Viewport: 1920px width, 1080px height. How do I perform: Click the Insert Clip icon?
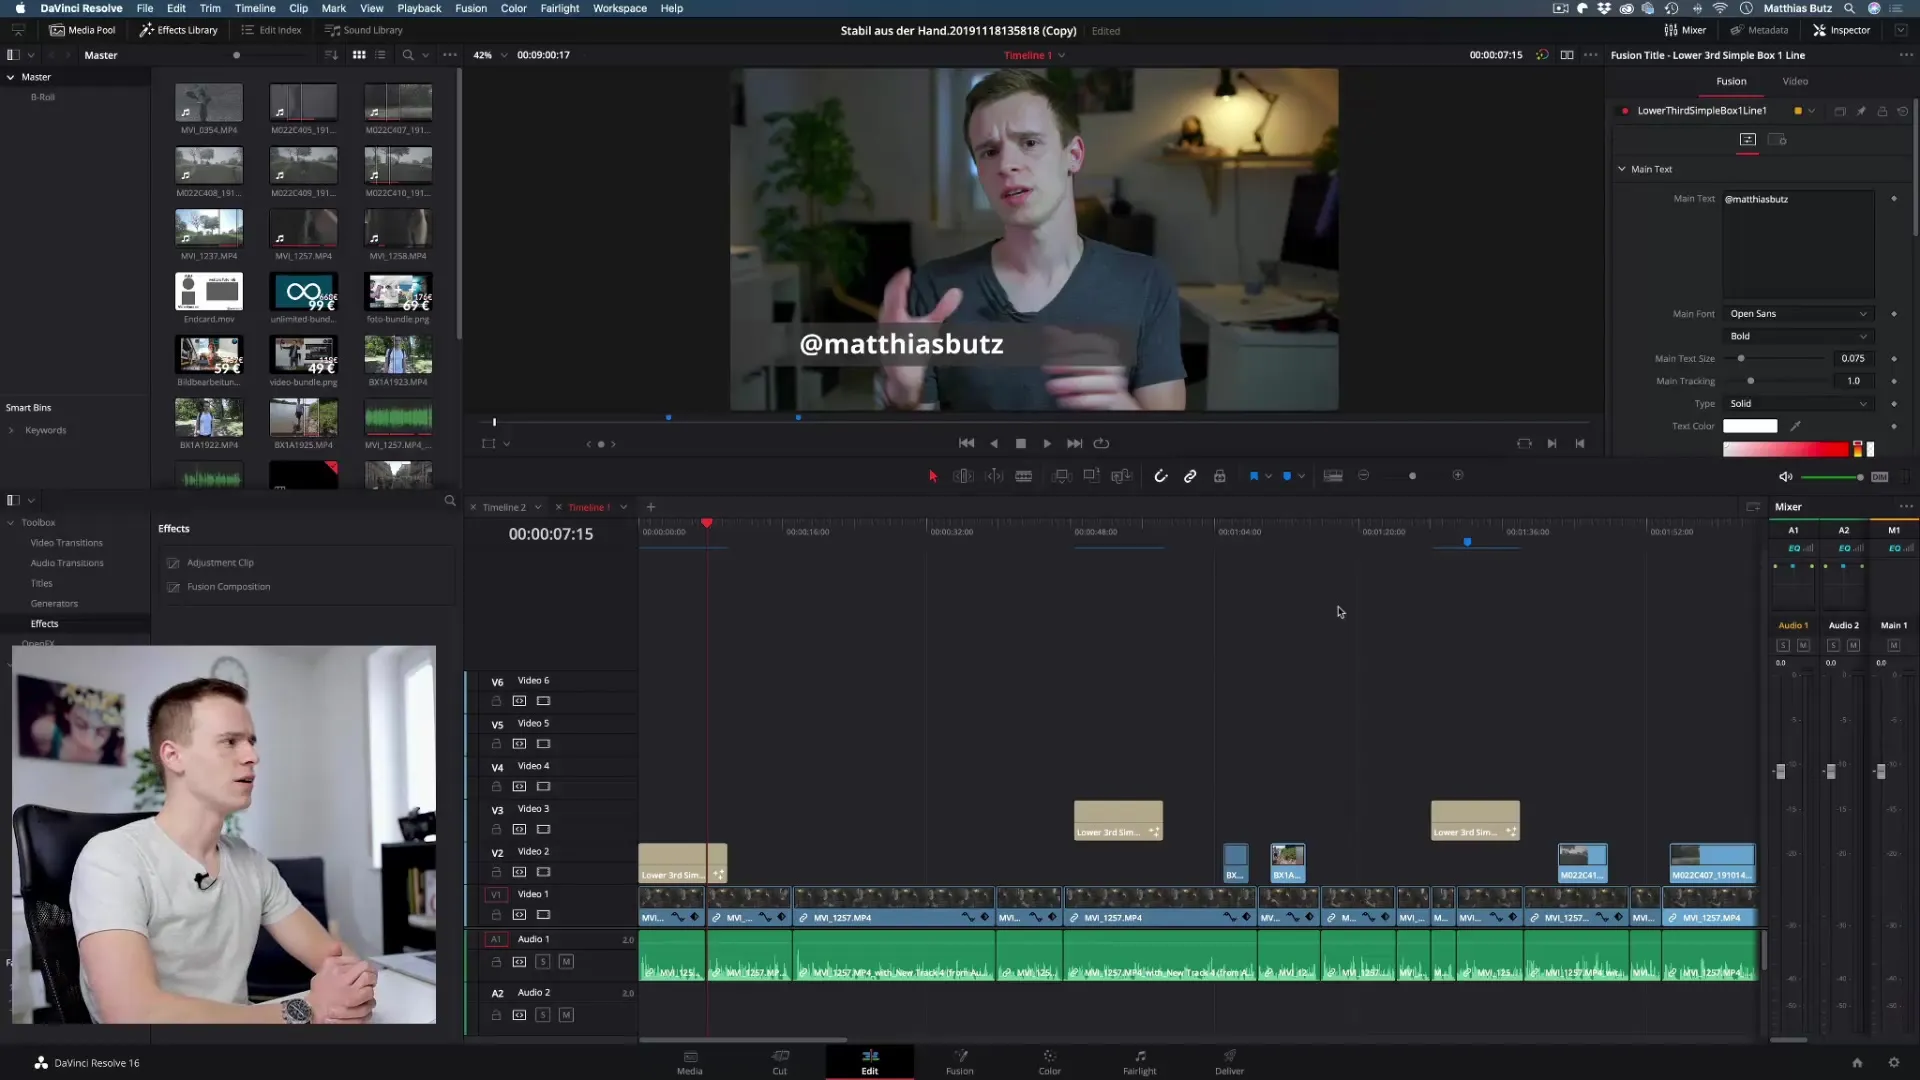(x=1062, y=476)
